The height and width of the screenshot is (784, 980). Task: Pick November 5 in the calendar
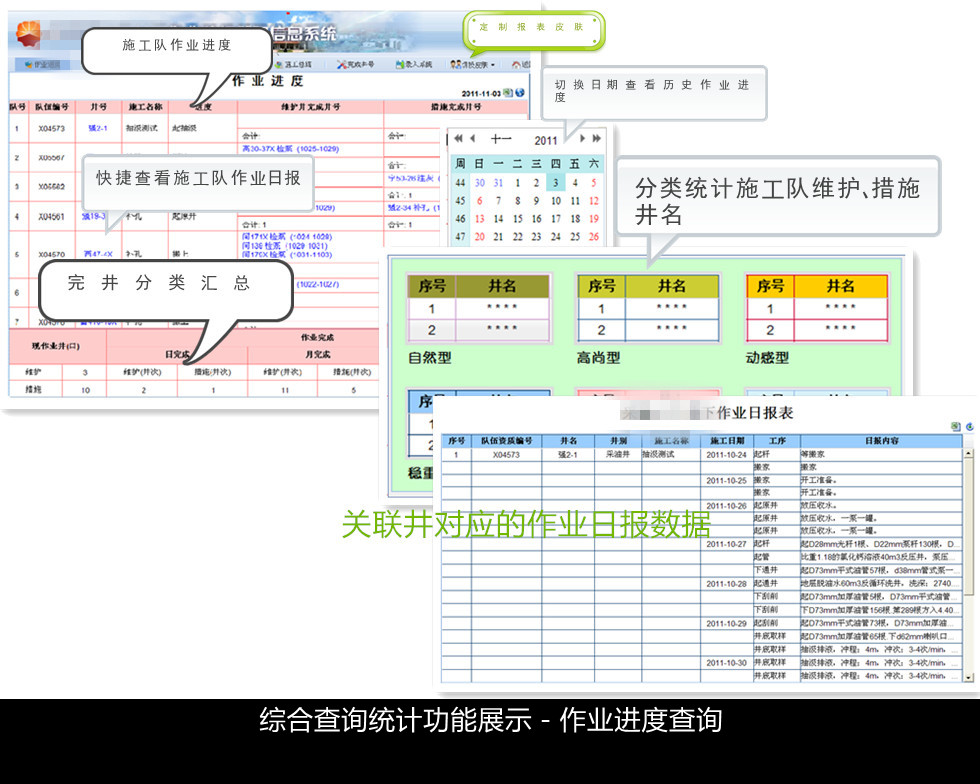point(594,183)
